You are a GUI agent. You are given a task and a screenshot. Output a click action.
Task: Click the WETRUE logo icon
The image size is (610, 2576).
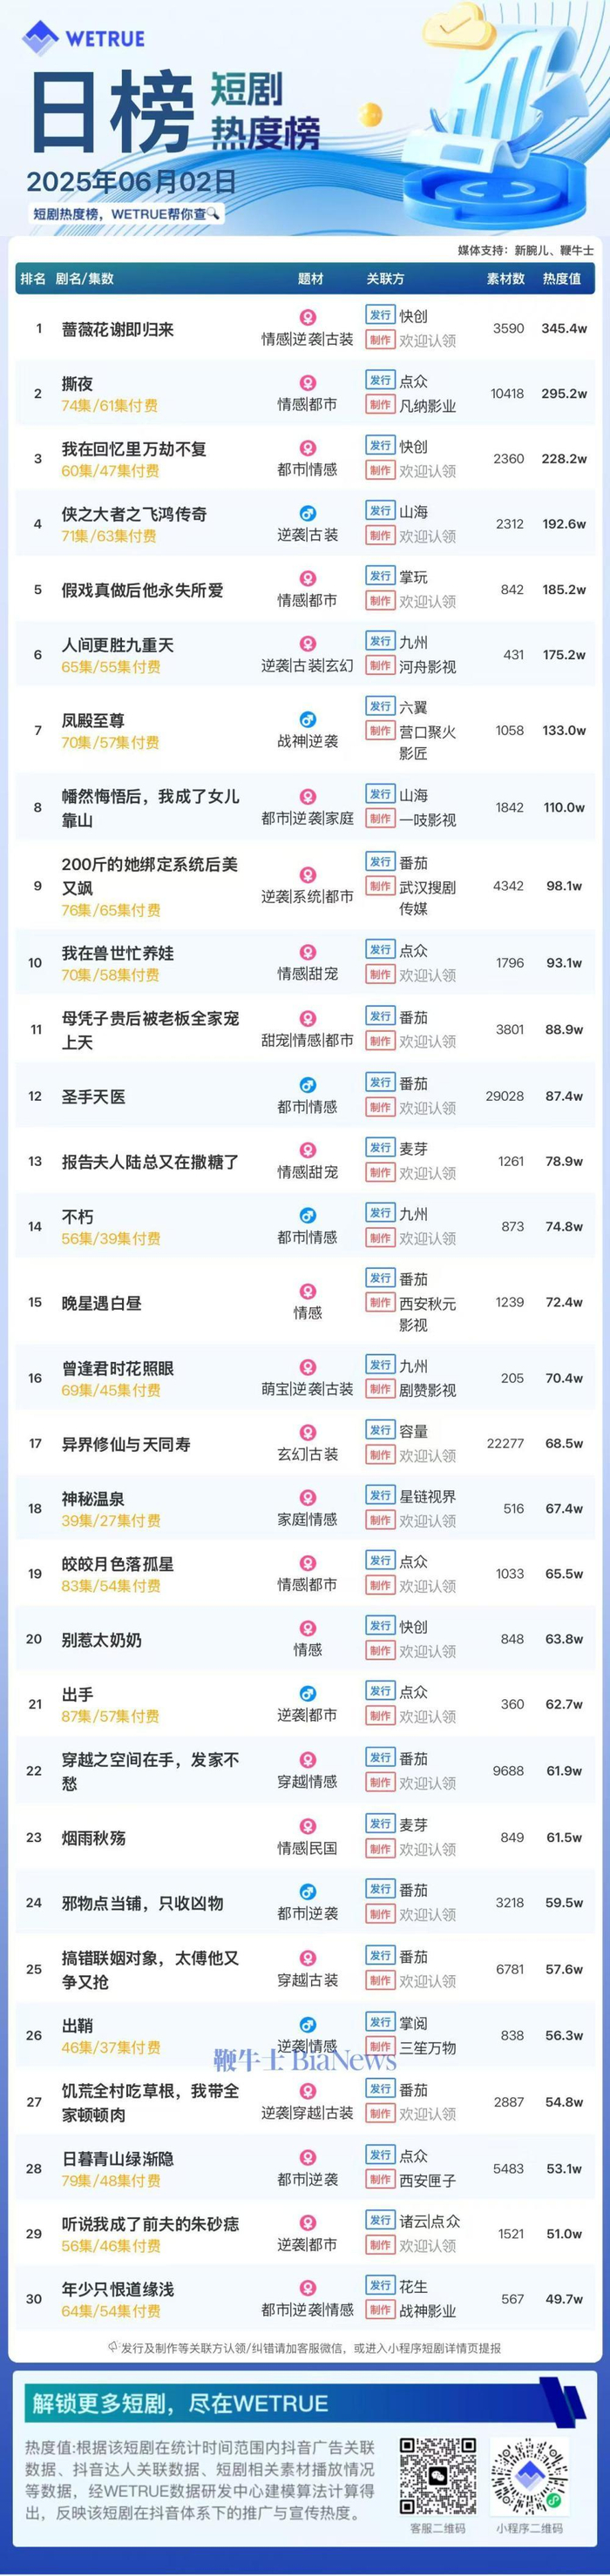40,38
